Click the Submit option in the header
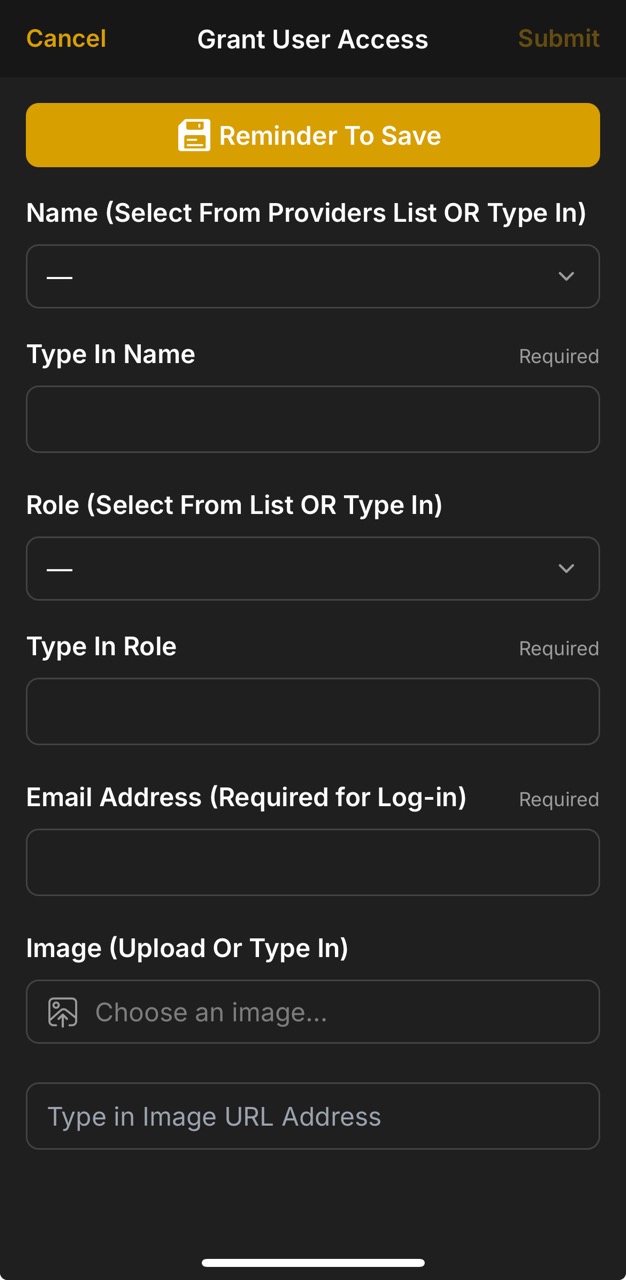This screenshot has width=626, height=1280. click(x=558, y=38)
